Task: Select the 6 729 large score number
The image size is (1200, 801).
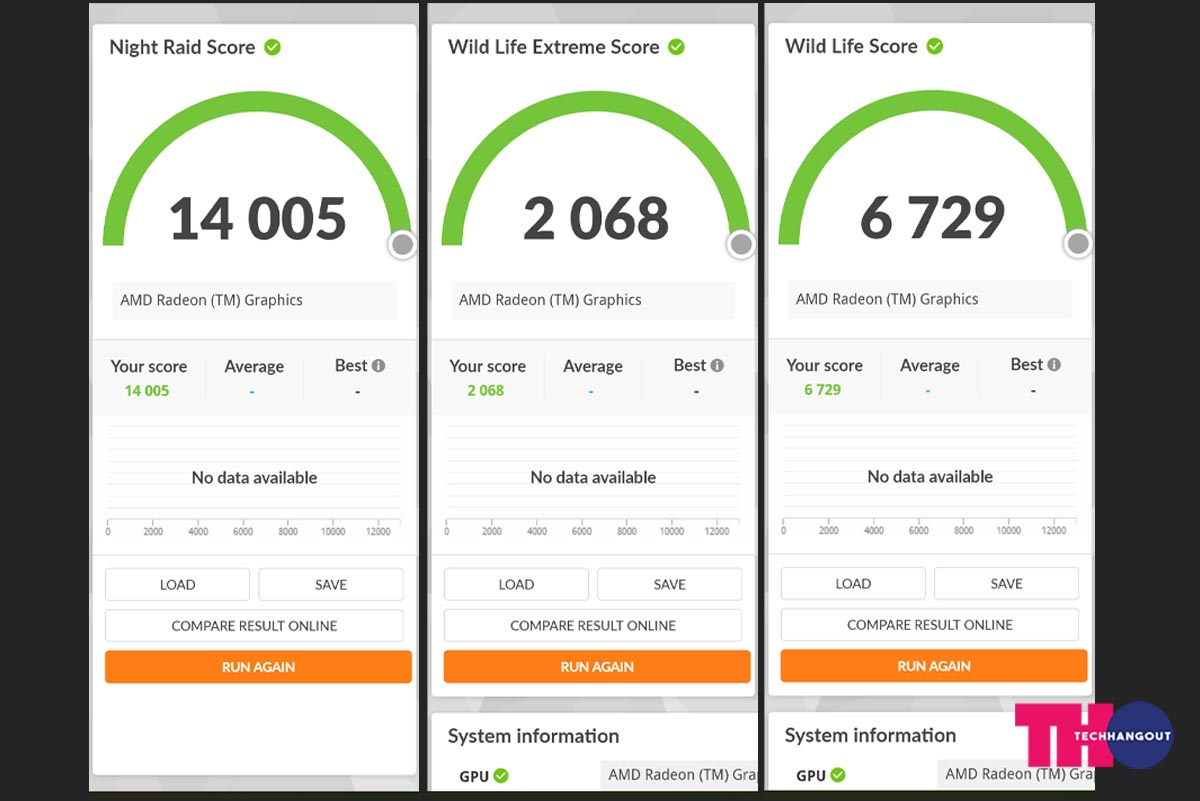Action: (933, 218)
